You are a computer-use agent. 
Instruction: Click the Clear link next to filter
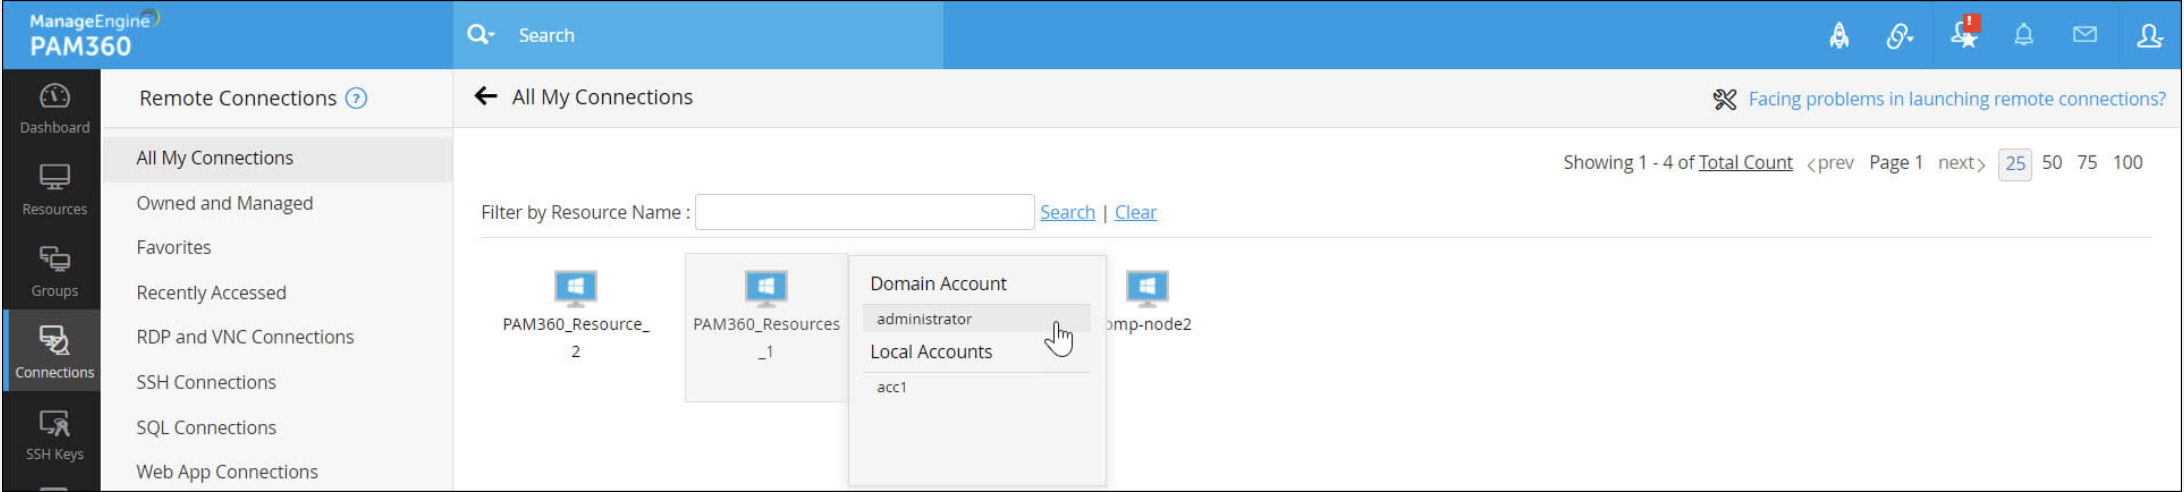click(1136, 212)
